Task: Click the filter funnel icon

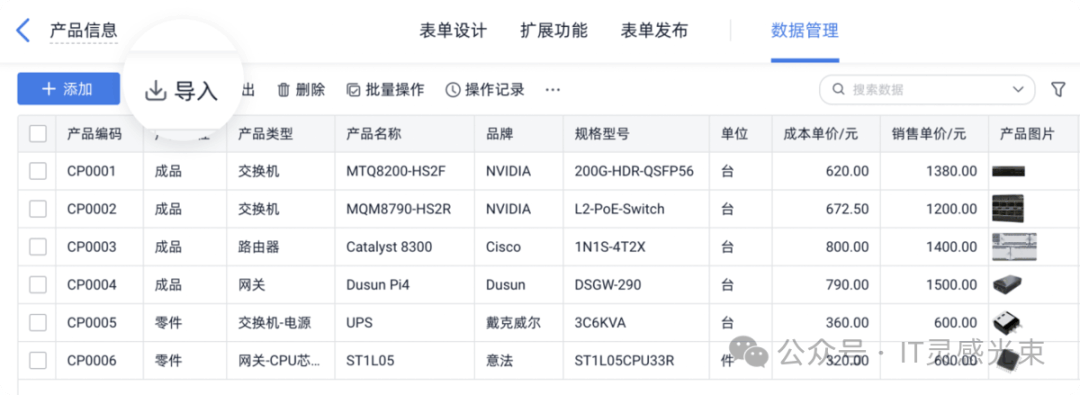Action: [x=1058, y=90]
